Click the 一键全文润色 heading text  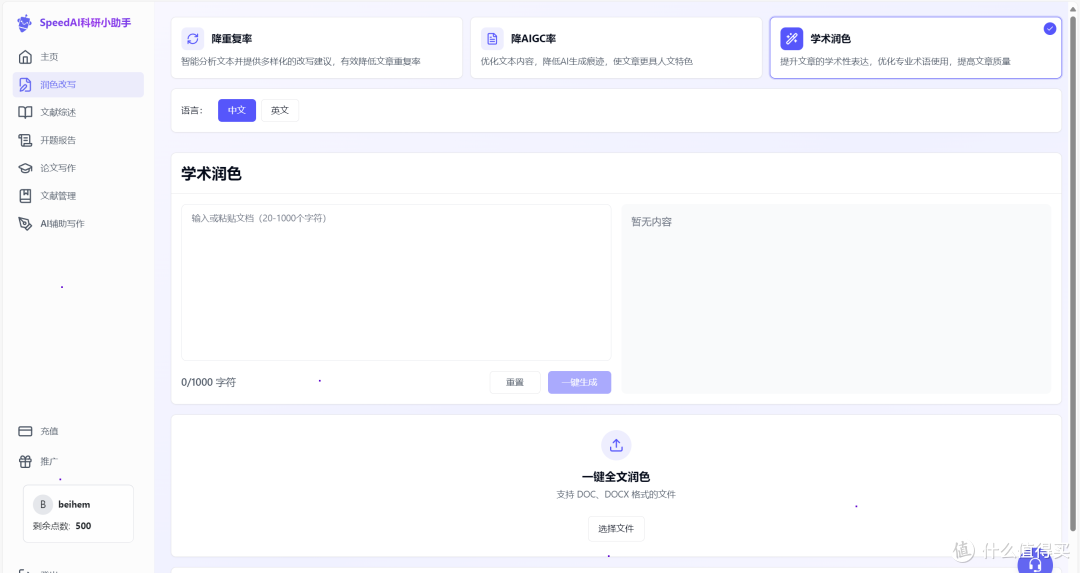(x=616, y=477)
